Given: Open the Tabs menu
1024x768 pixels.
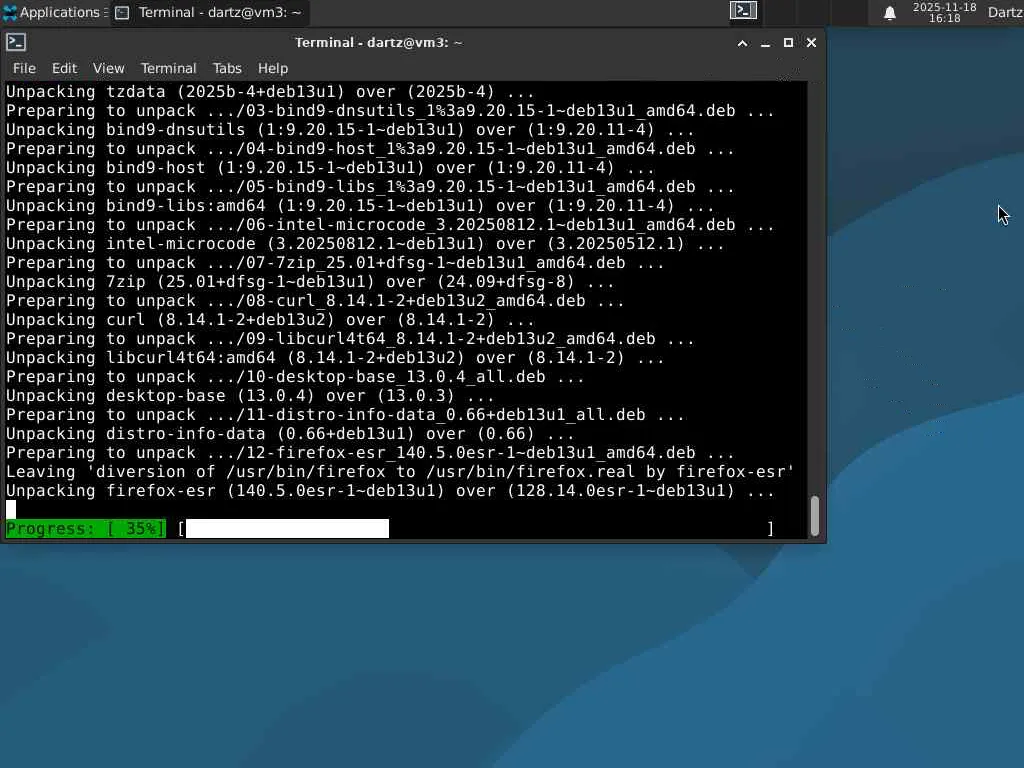Looking at the screenshot, I should 227,68.
